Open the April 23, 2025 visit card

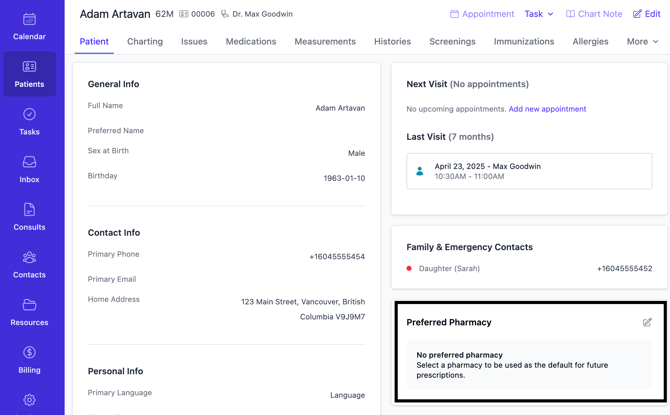click(528, 171)
